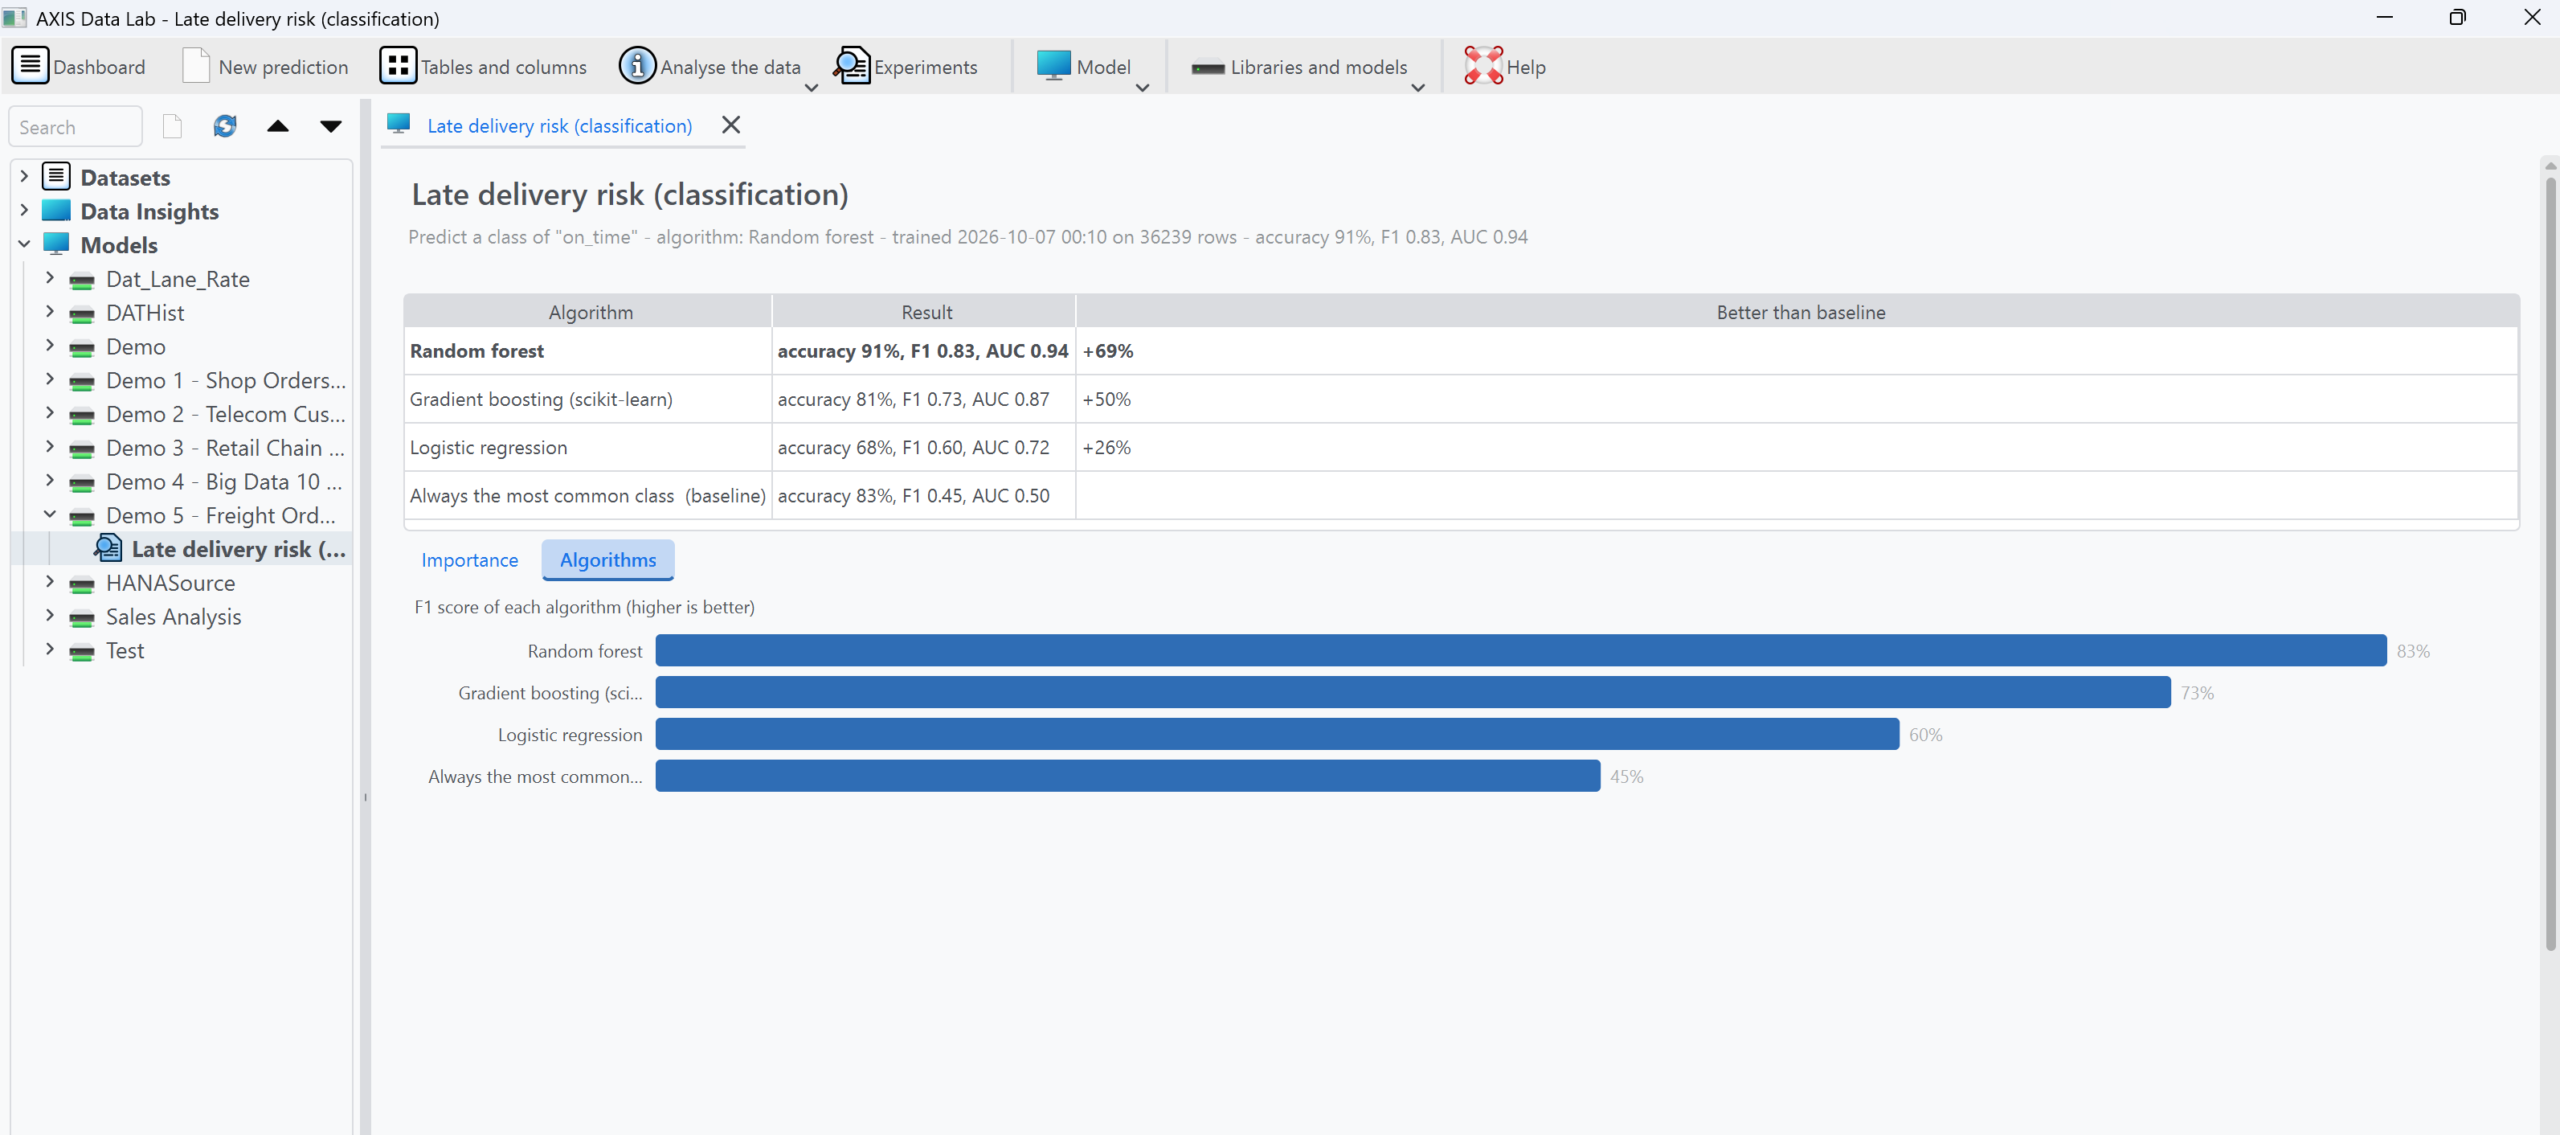Select Demo 2 - Telecom Cus... item
Viewport: 2560px width, 1135px height.
[226, 415]
